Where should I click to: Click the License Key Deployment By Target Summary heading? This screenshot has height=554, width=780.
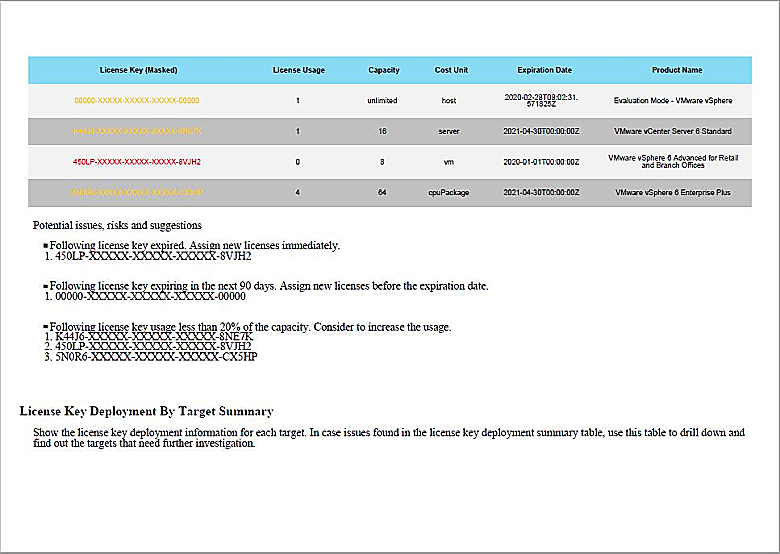(x=146, y=411)
